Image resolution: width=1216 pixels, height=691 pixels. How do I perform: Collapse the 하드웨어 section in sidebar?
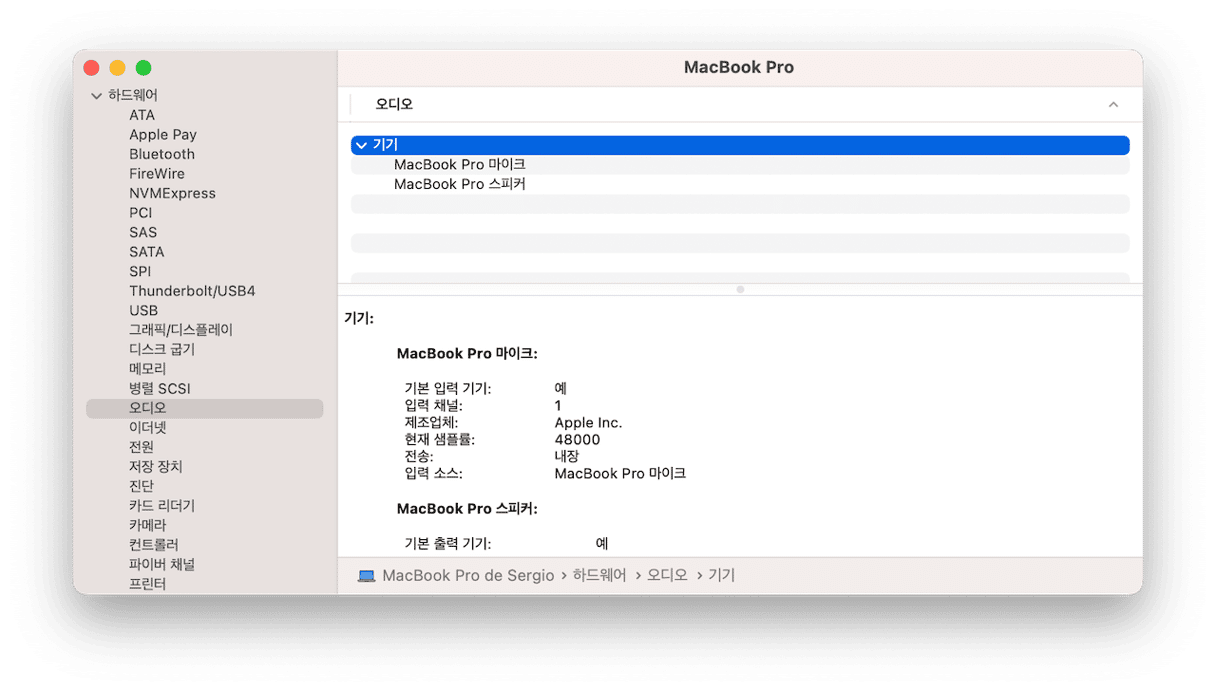pyautogui.click(x=96, y=96)
